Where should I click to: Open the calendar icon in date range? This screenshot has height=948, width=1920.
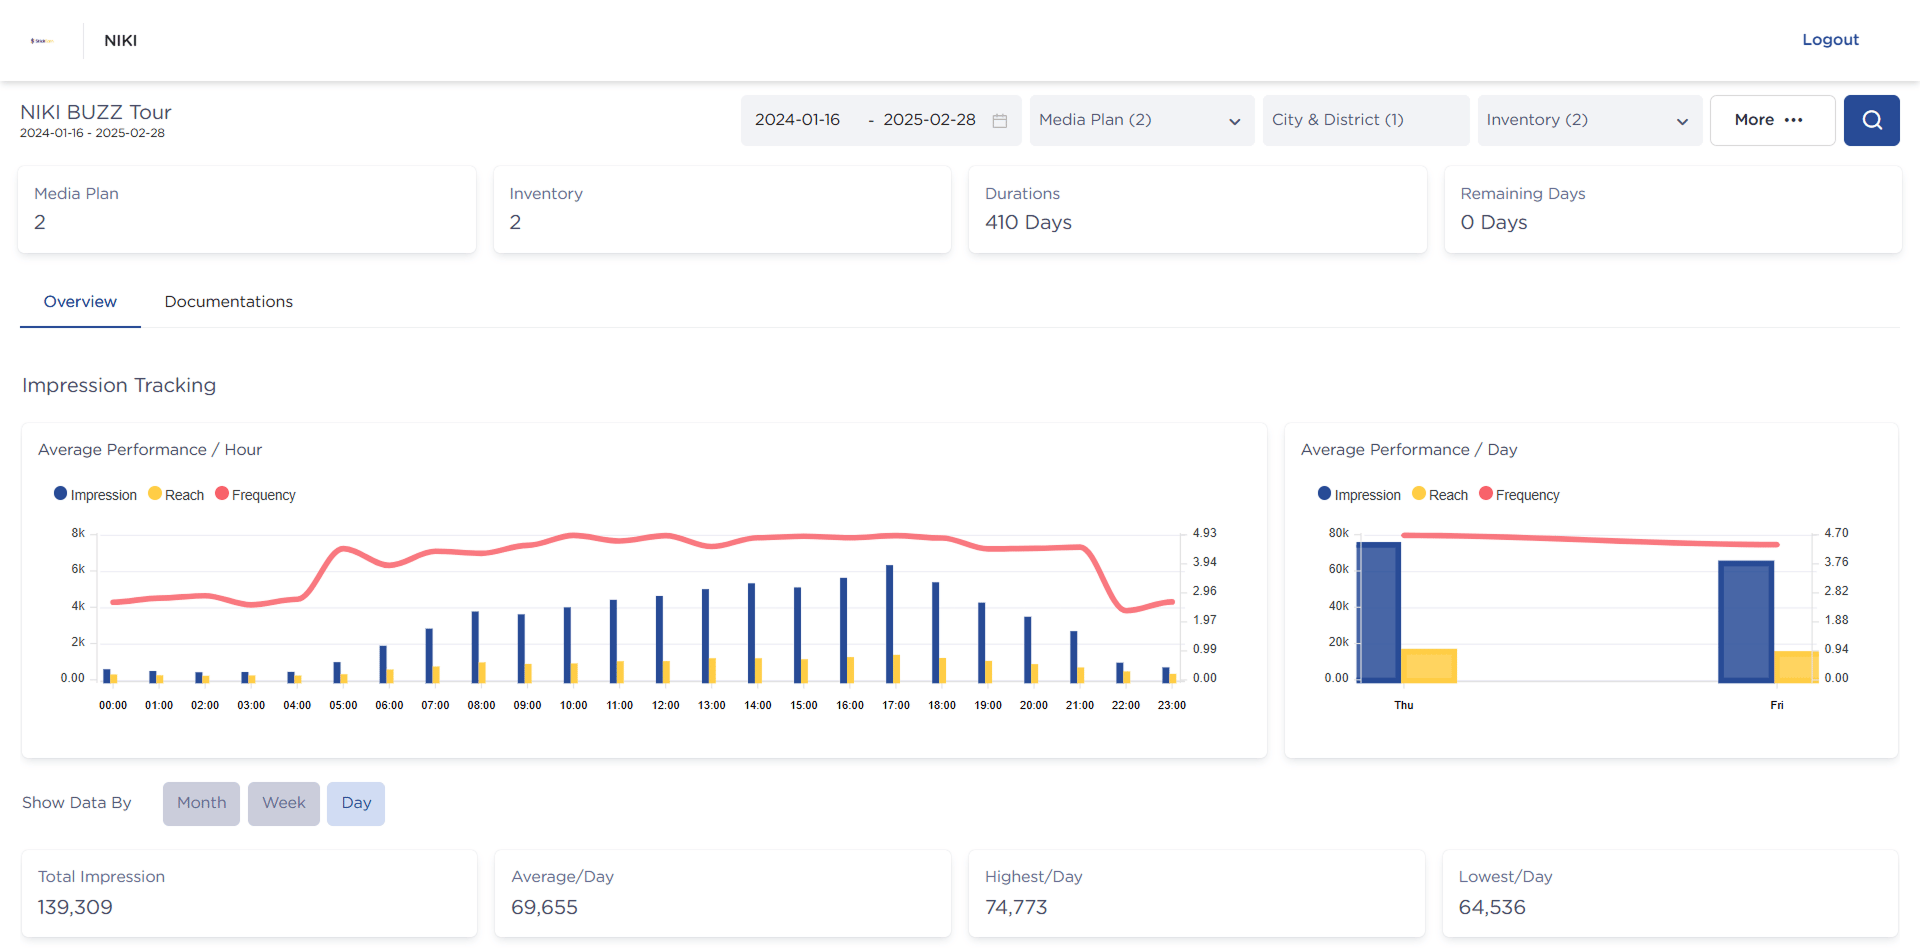coord(999,120)
